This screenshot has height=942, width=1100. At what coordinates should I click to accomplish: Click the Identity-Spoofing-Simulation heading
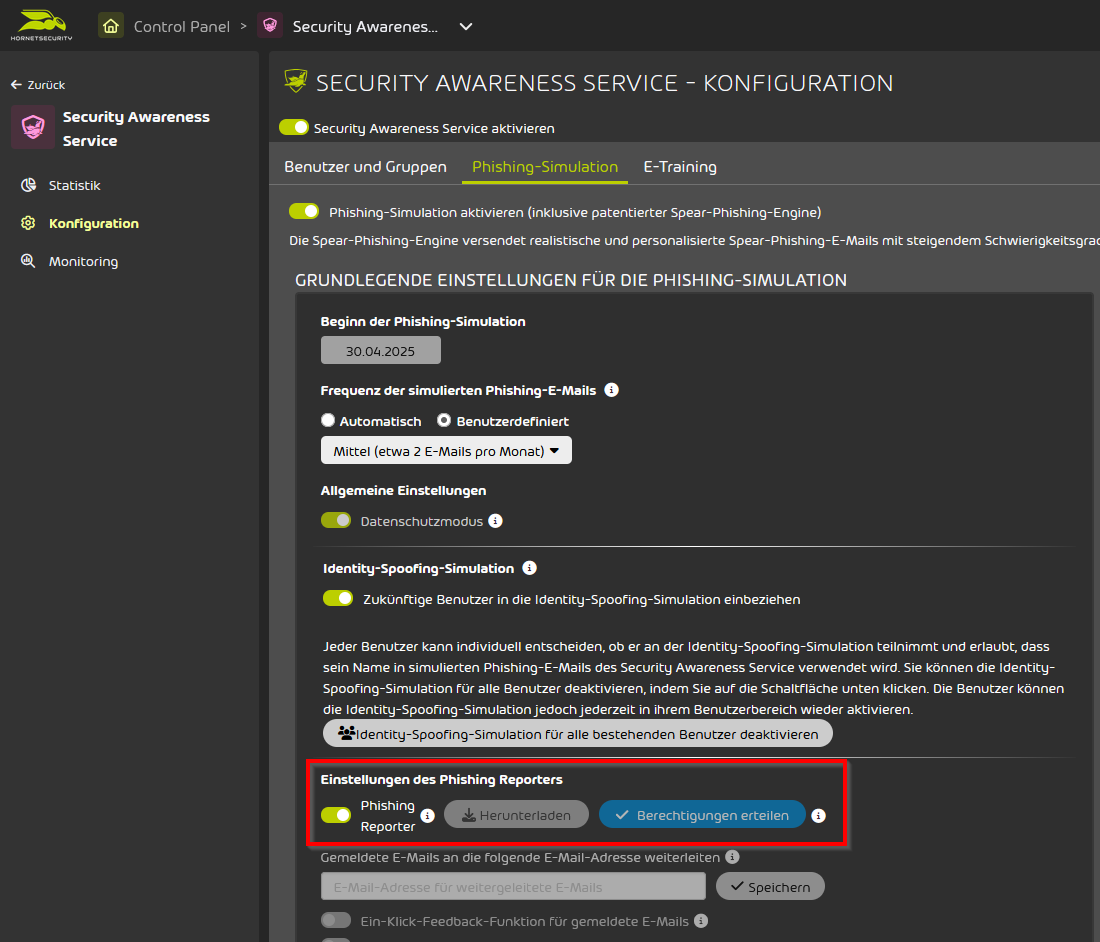(x=418, y=568)
